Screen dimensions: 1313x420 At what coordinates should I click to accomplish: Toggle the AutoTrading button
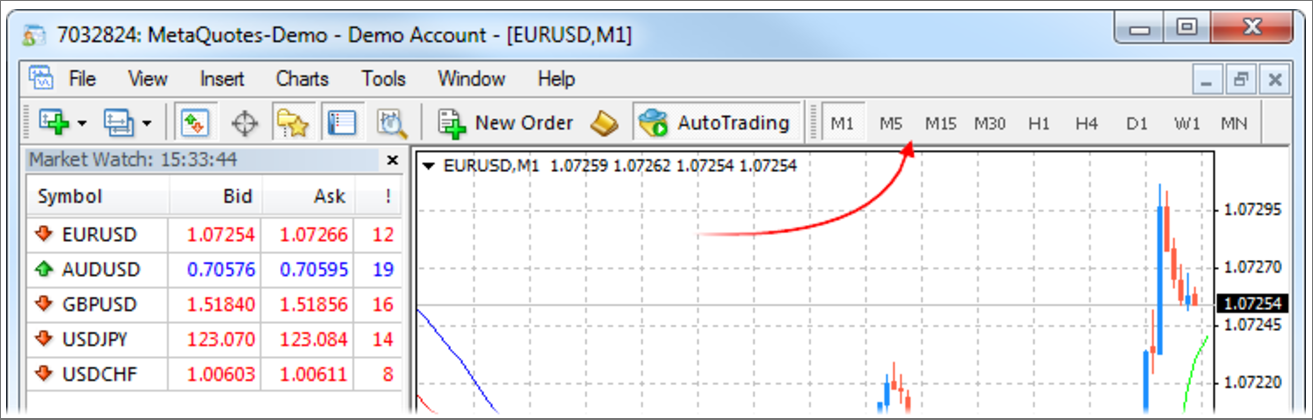pos(716,123)
